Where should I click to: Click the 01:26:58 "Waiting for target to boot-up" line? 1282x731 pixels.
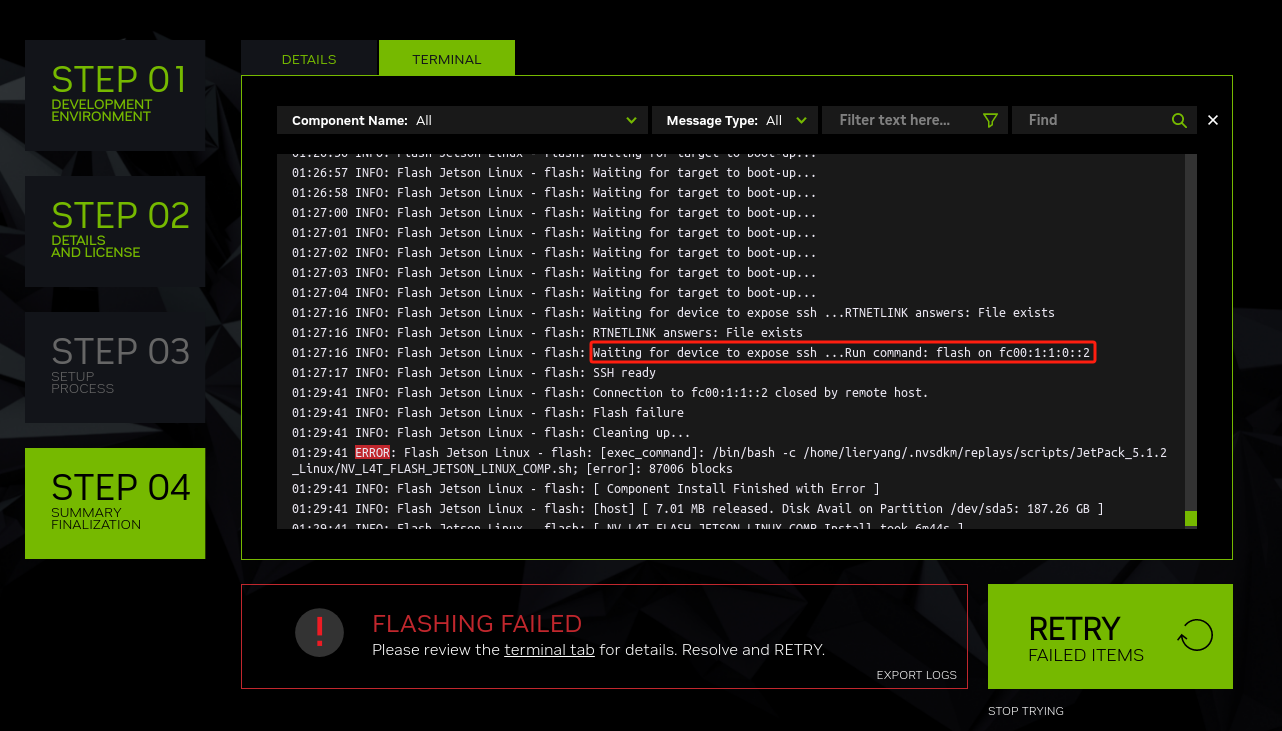554,193
